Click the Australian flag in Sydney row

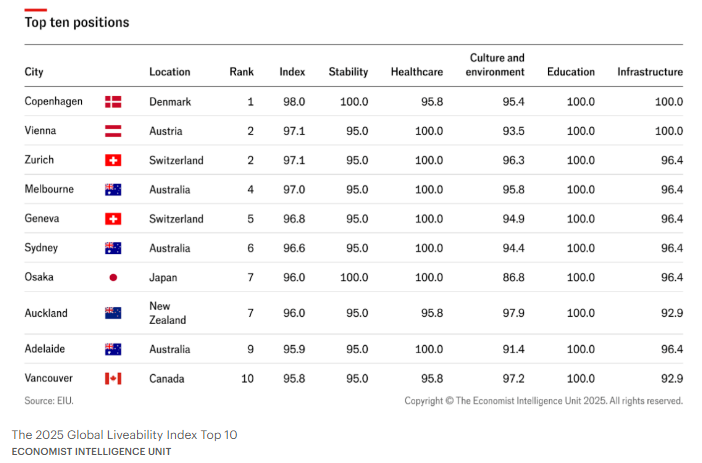pos(113,248)
